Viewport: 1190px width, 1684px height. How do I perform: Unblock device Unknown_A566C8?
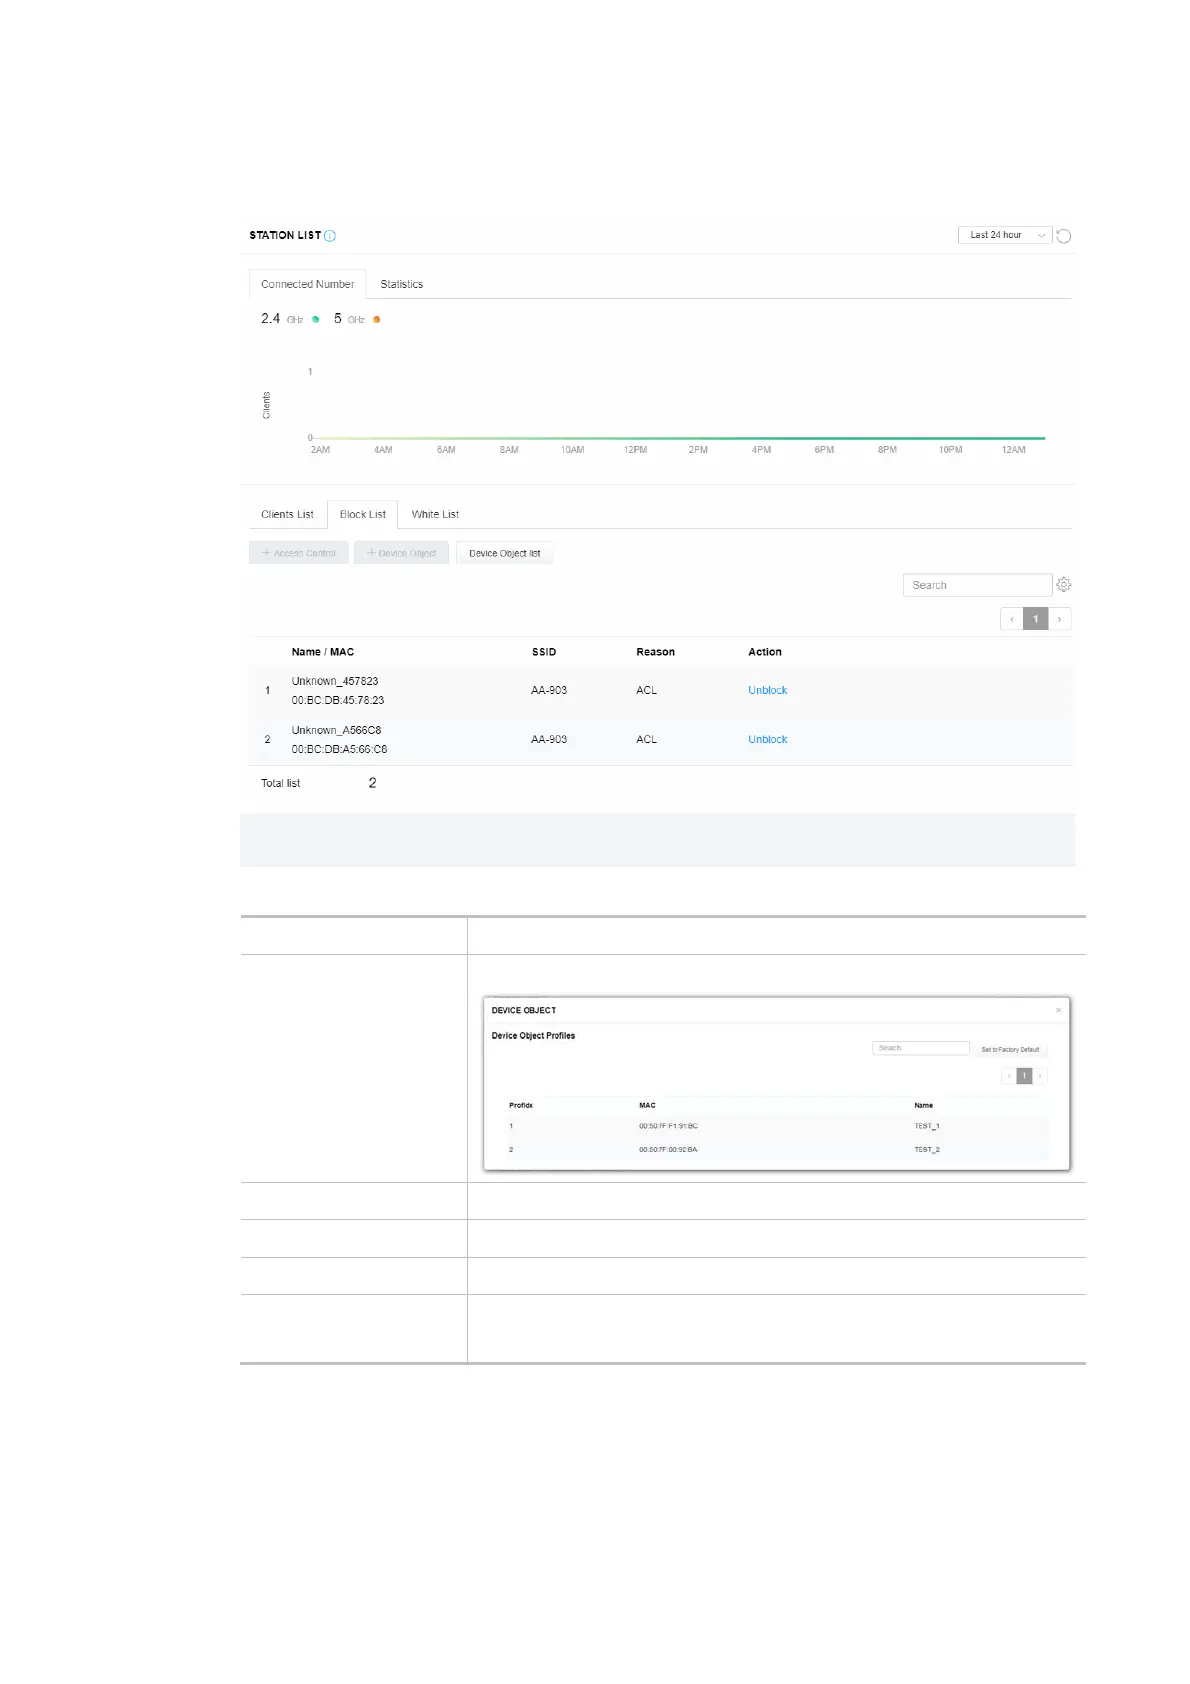click(767, 739)
